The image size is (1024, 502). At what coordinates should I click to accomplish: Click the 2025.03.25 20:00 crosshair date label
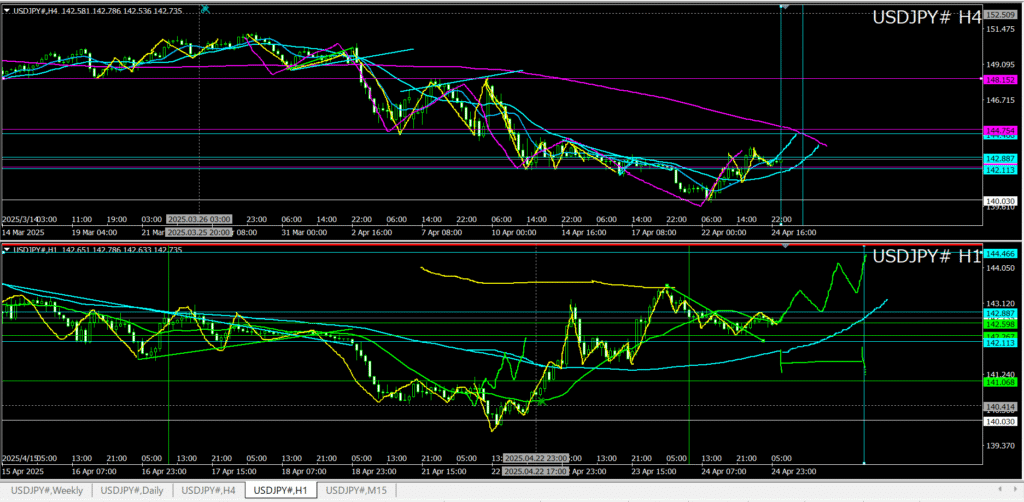coord(199,232)
